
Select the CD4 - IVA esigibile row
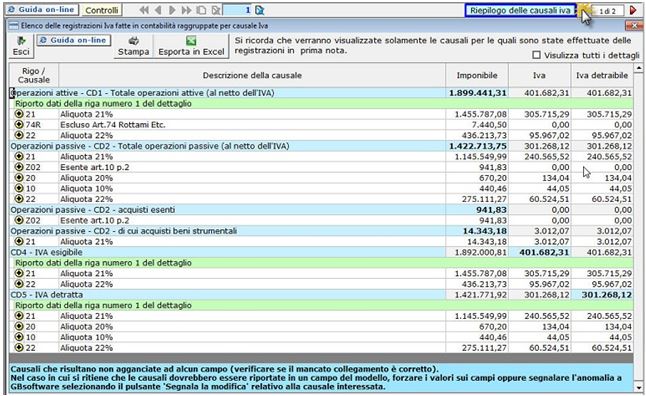[x=321, y=252]
